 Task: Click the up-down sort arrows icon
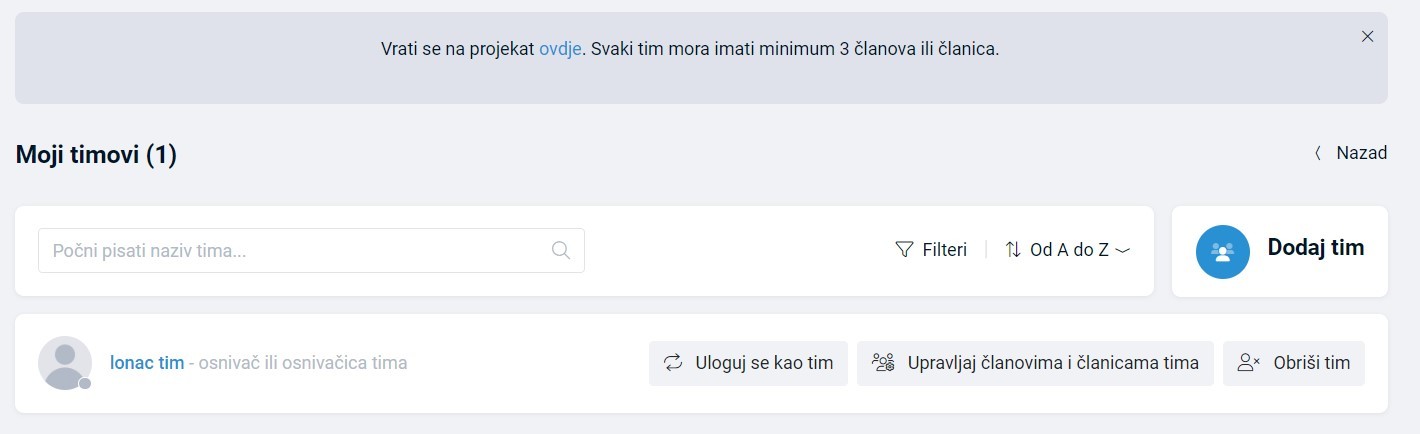click(1013, 250)
